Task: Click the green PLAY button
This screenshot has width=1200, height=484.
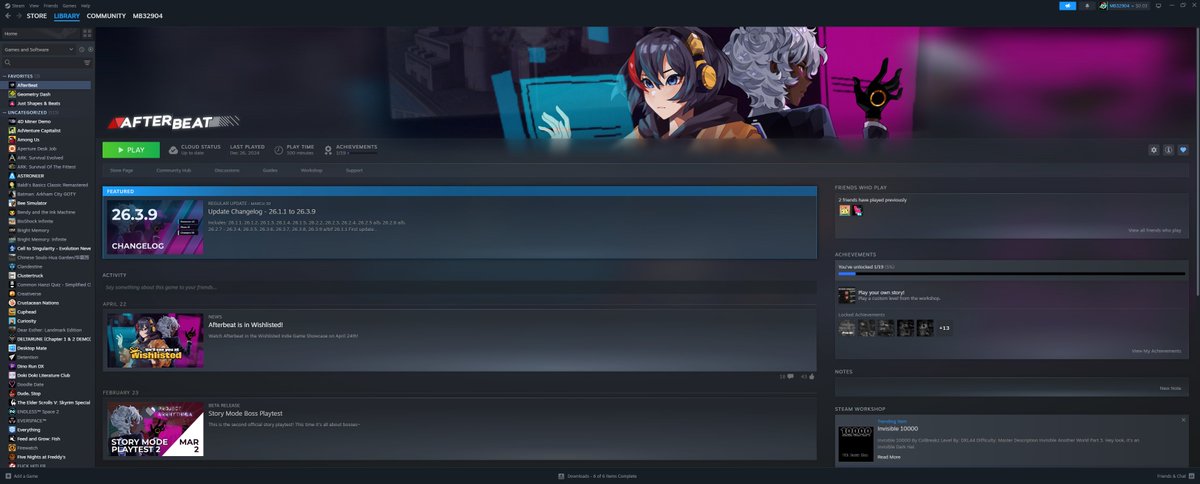Action: (x=130, y=150)
